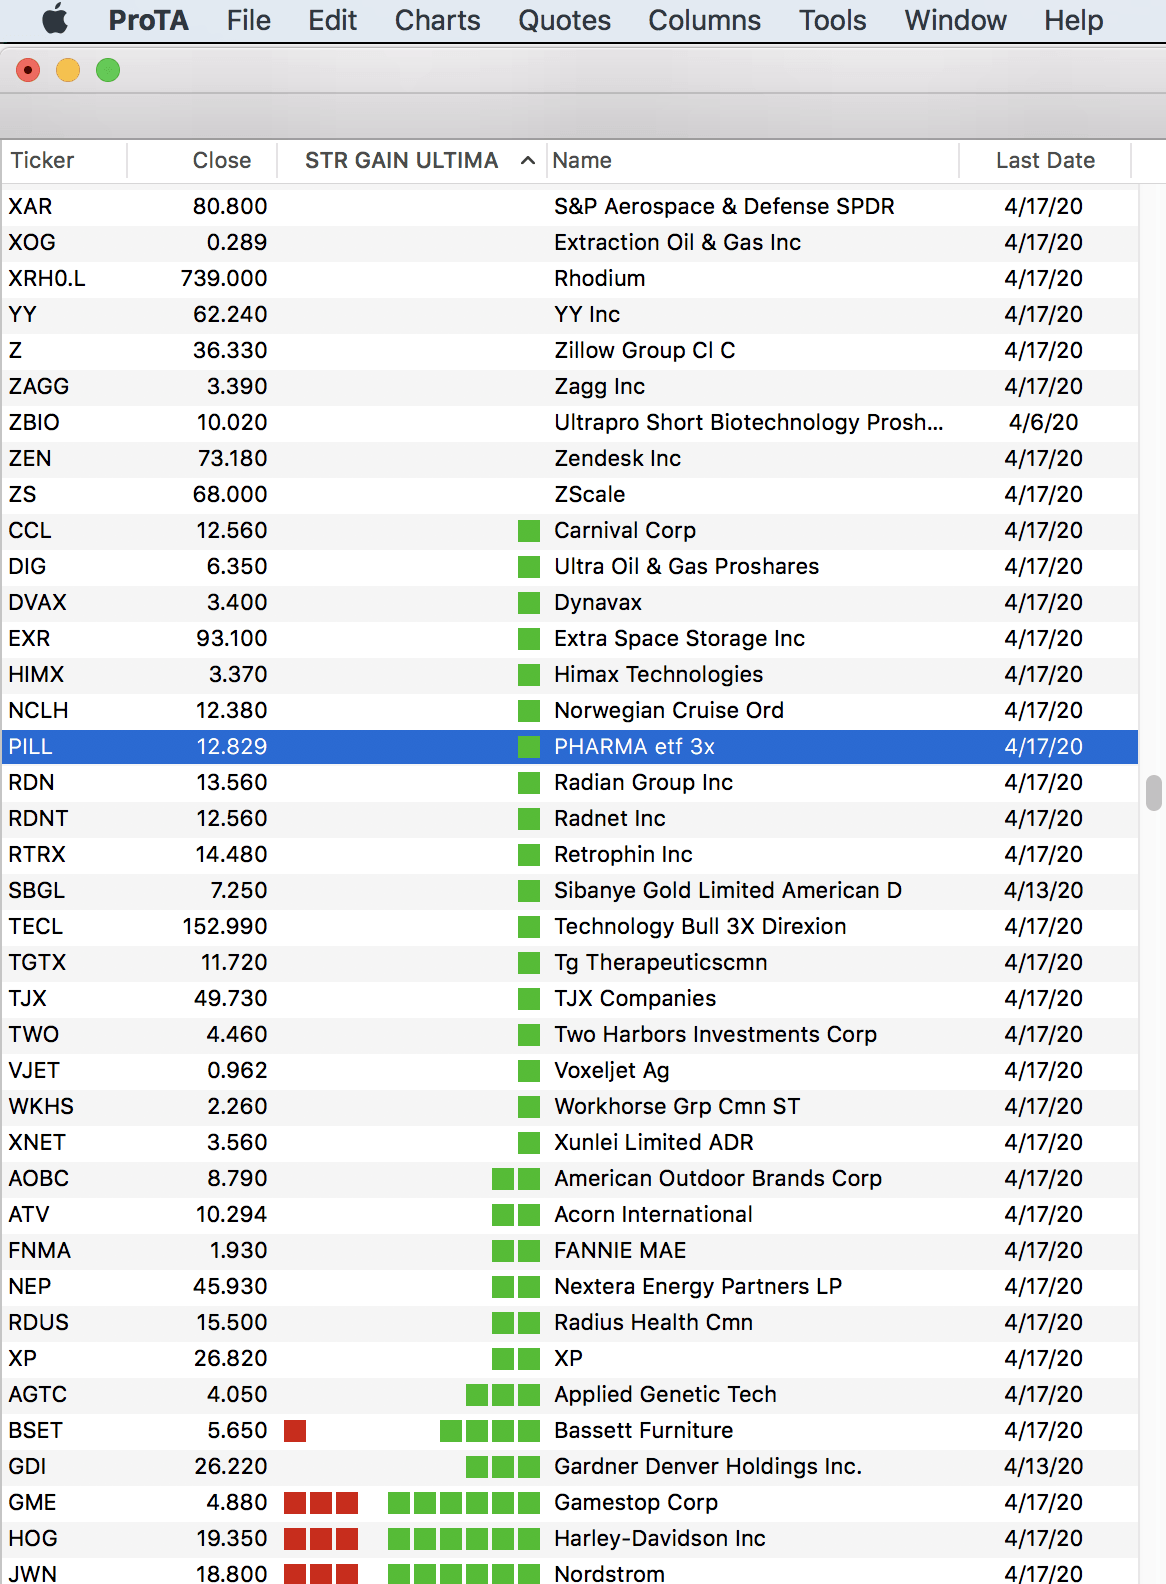Screen dimensions: 1166x1584
Task: Open the Help menu
Action: (1073, 20)
